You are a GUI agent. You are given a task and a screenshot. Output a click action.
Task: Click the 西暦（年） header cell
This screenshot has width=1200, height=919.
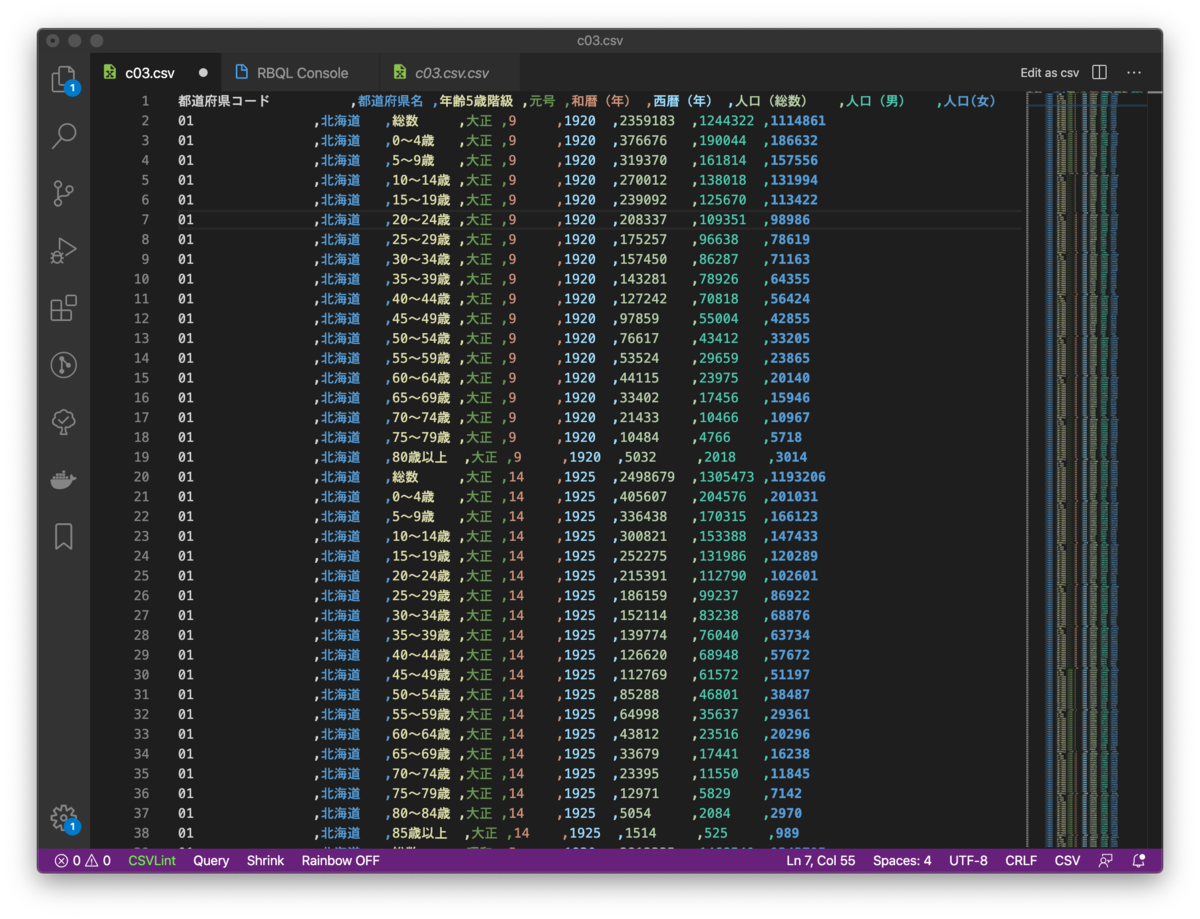(x=683, y=101)
